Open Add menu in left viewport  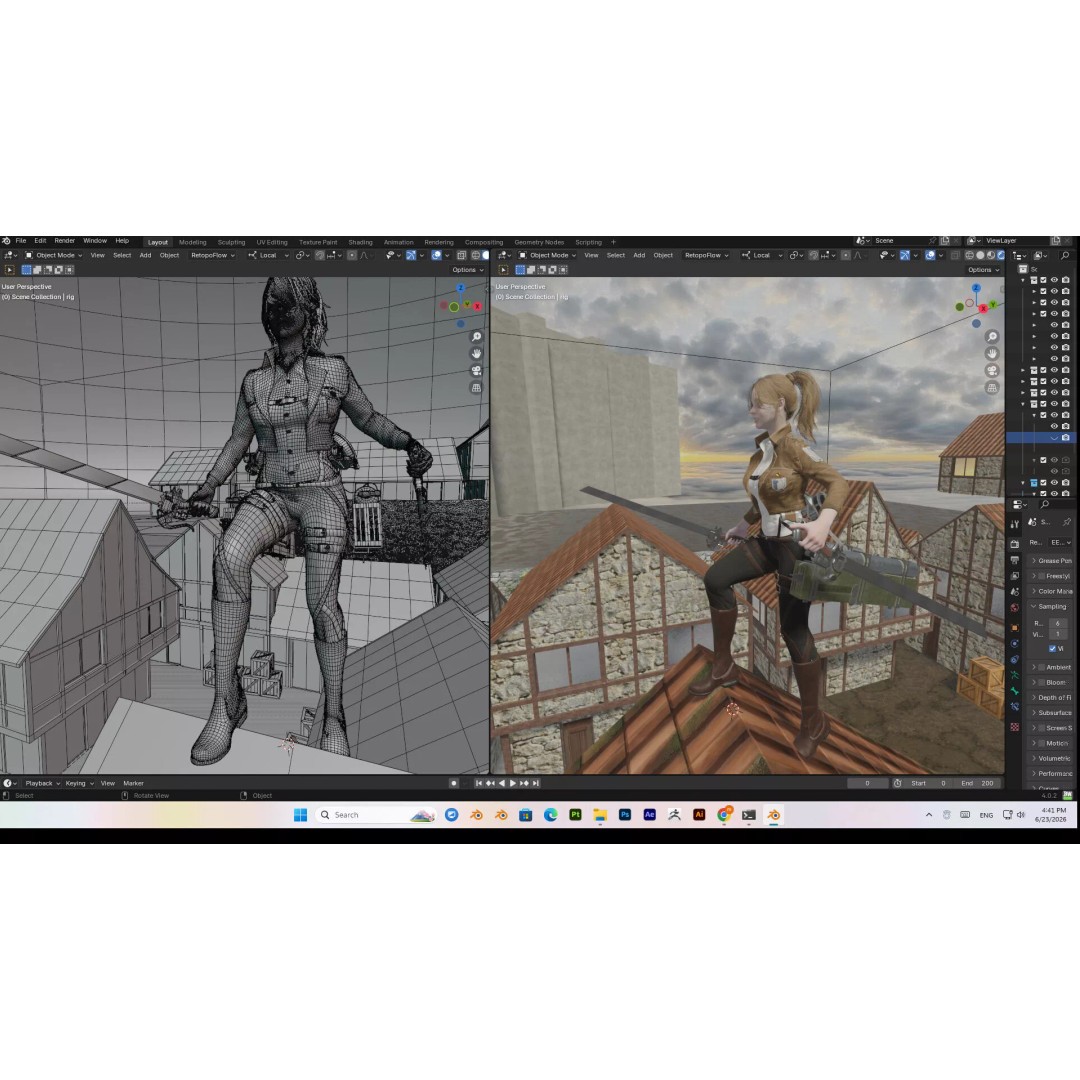(x=145, y=255)
